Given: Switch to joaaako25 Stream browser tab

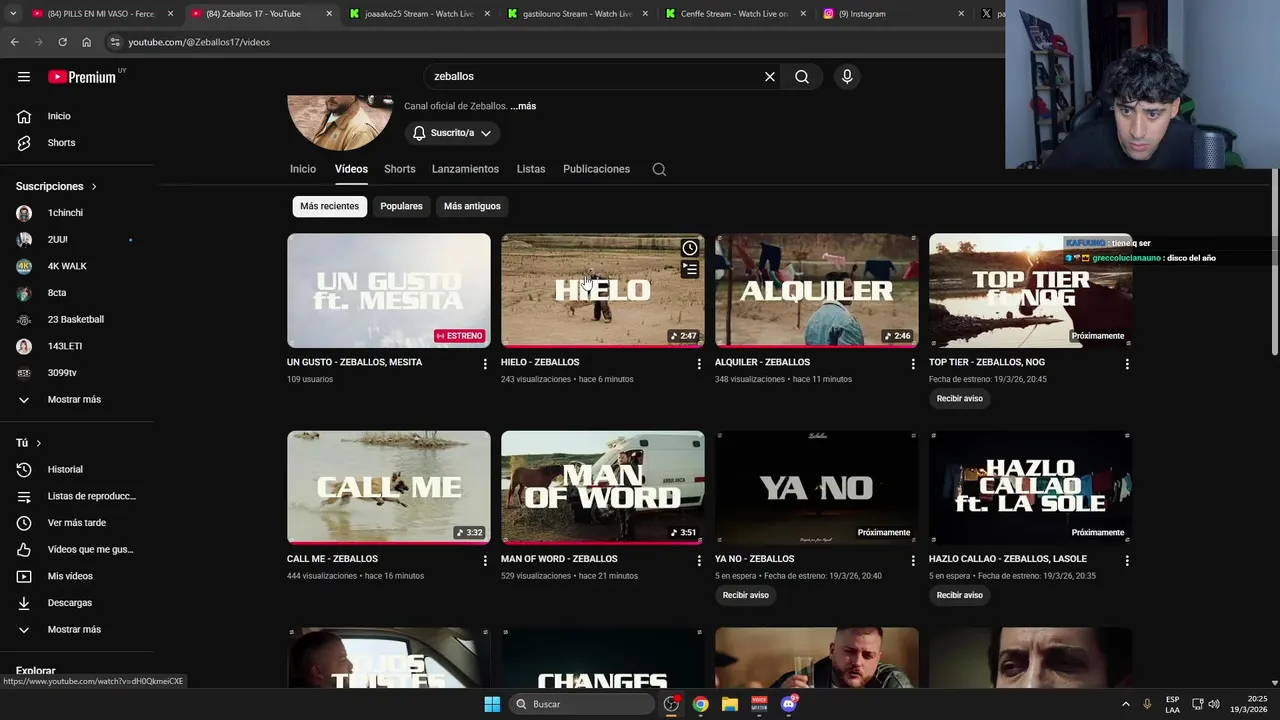Looking at the screenshot, I should click(420, 14).
